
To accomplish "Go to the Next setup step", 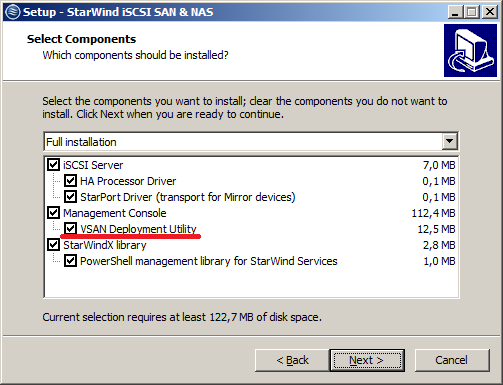I will tap(367, 360).
